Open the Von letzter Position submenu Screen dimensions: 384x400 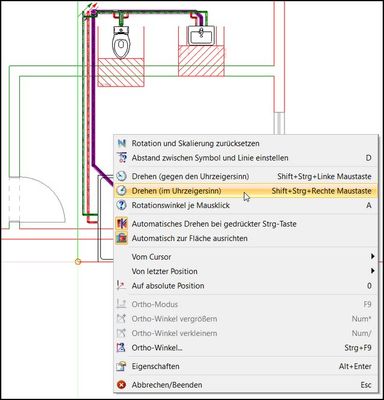246,271
